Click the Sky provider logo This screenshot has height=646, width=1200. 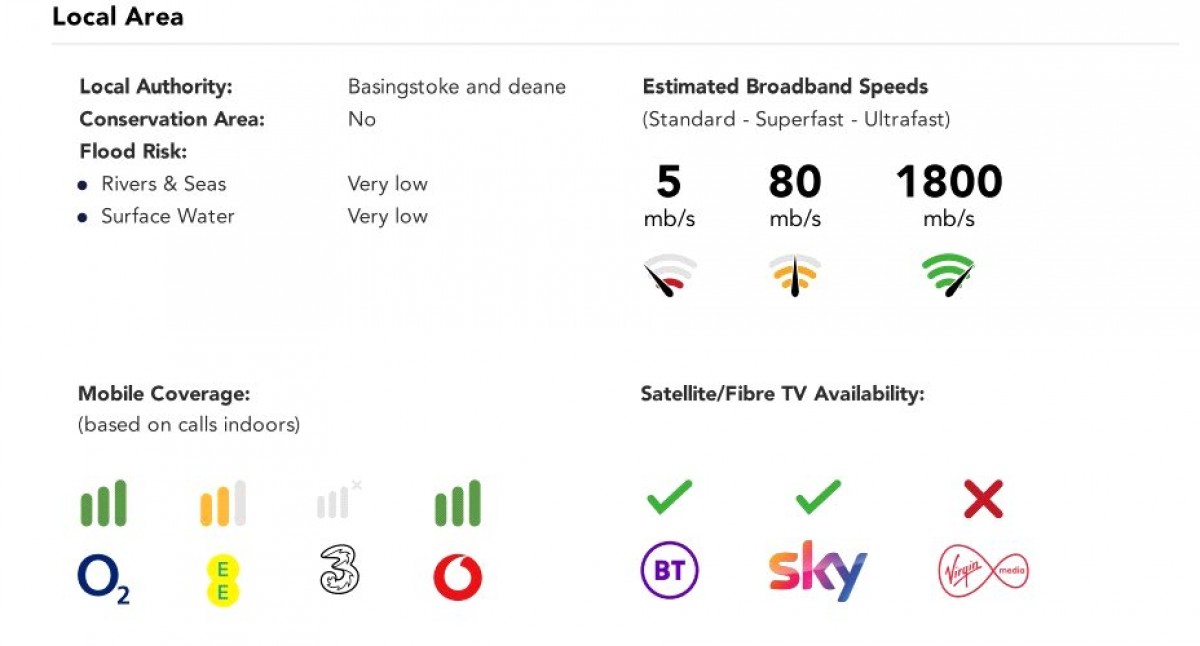point(817,571)
